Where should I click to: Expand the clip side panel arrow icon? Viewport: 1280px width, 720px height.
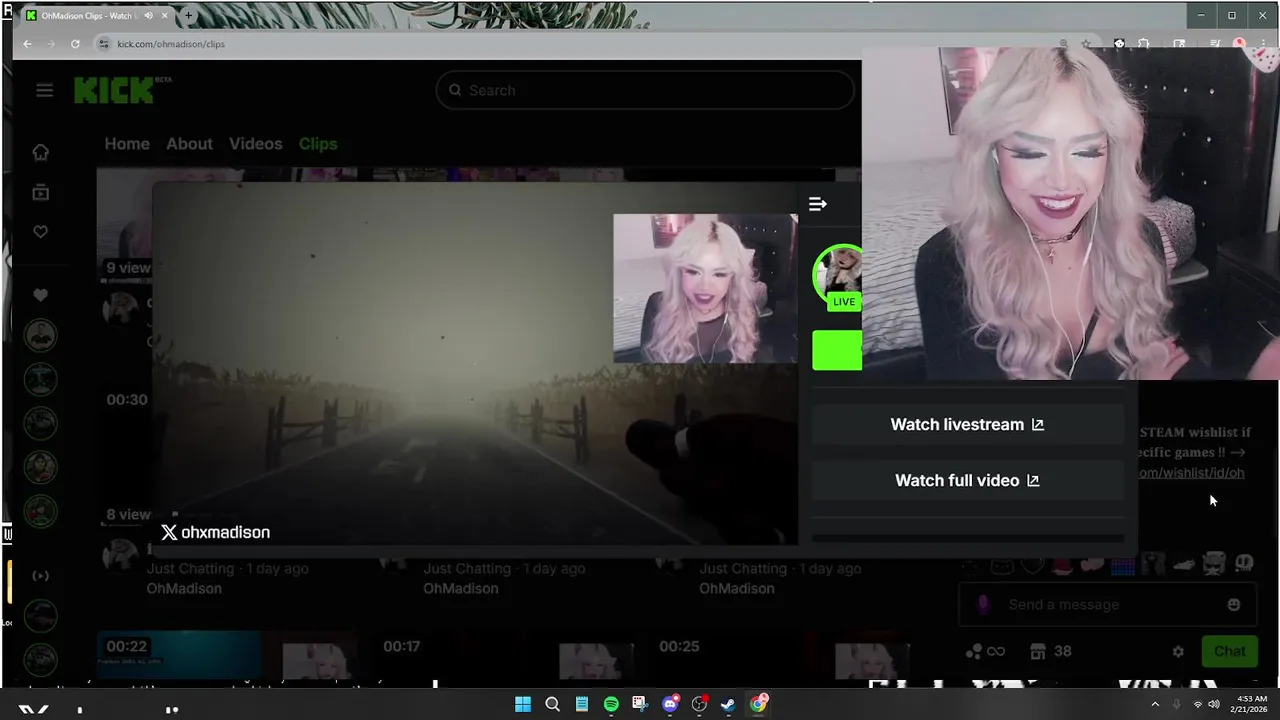[818, 204]
